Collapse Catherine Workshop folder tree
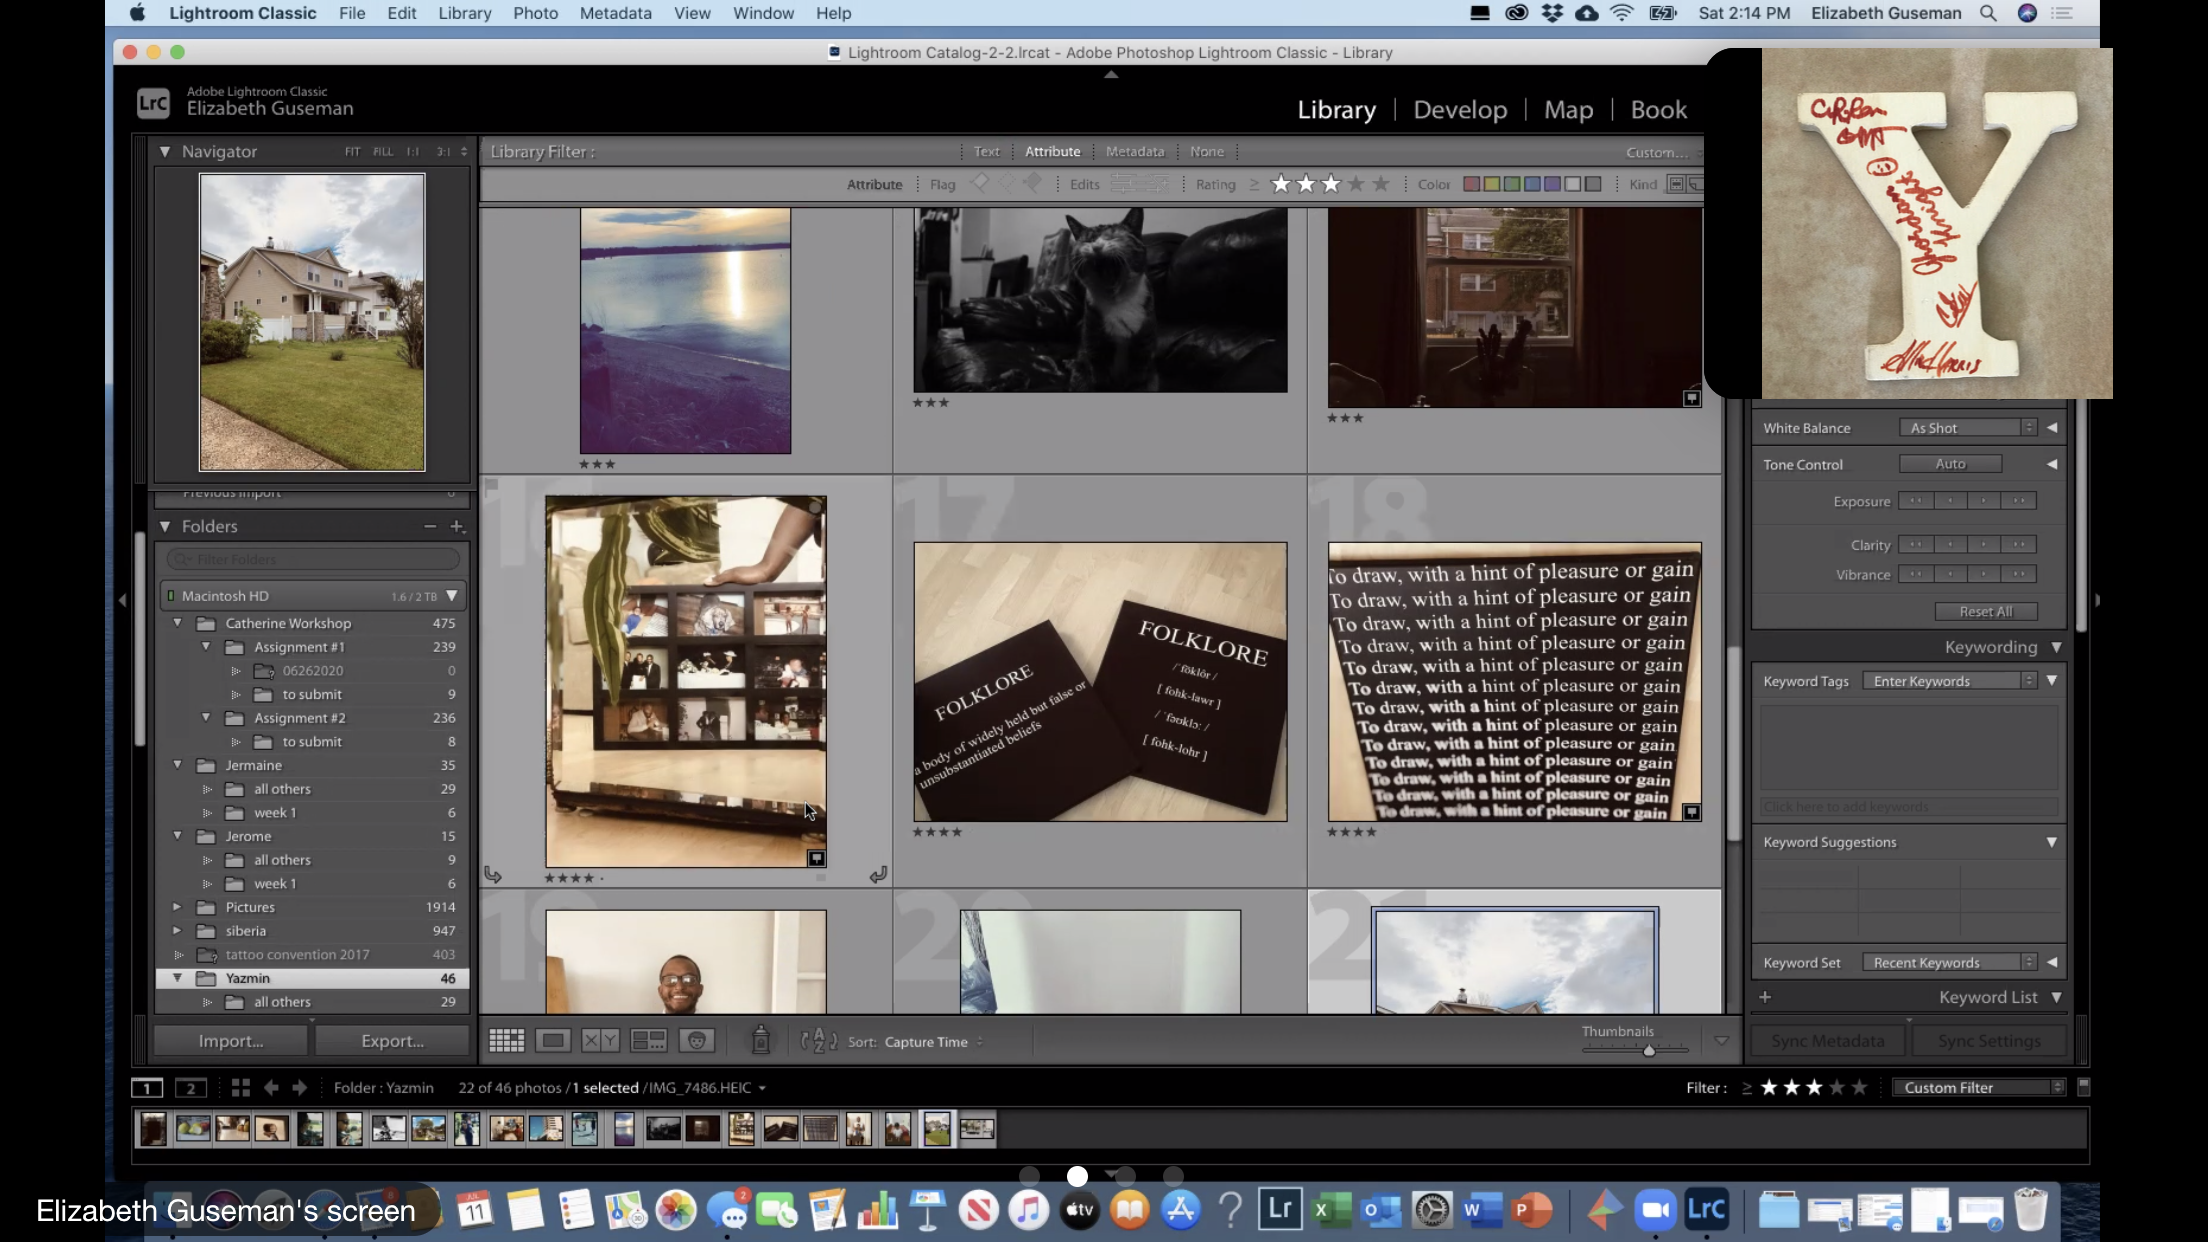 (x=178, y=623)
